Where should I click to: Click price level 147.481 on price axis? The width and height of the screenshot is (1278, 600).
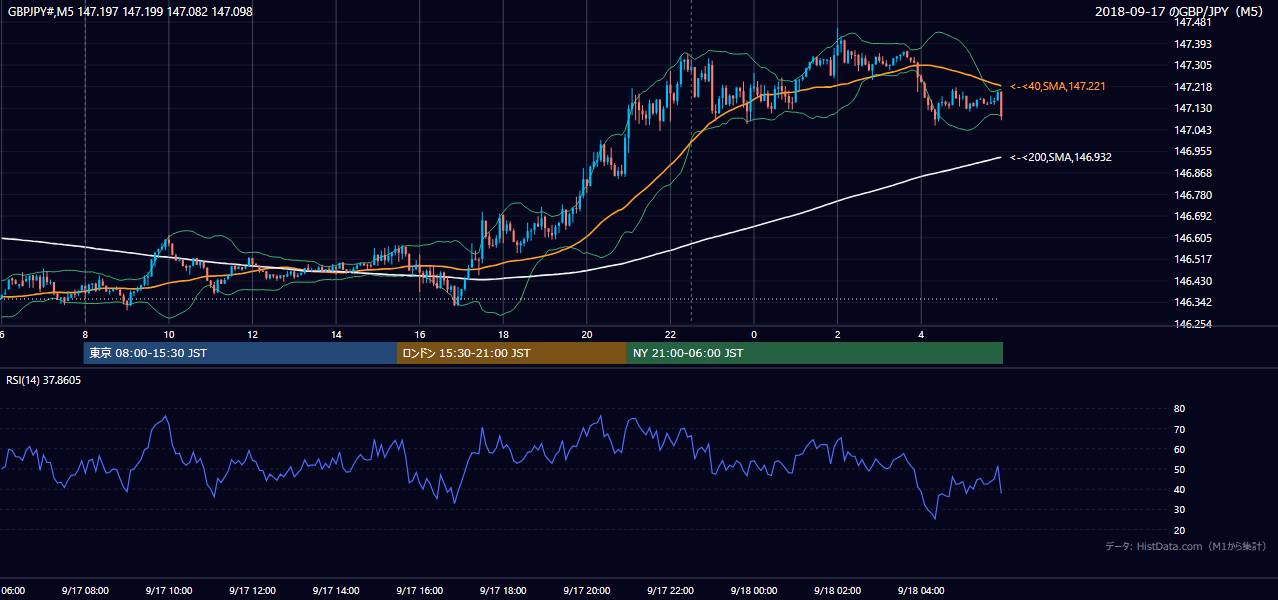pyautogui.click(x=1194, y=23)
